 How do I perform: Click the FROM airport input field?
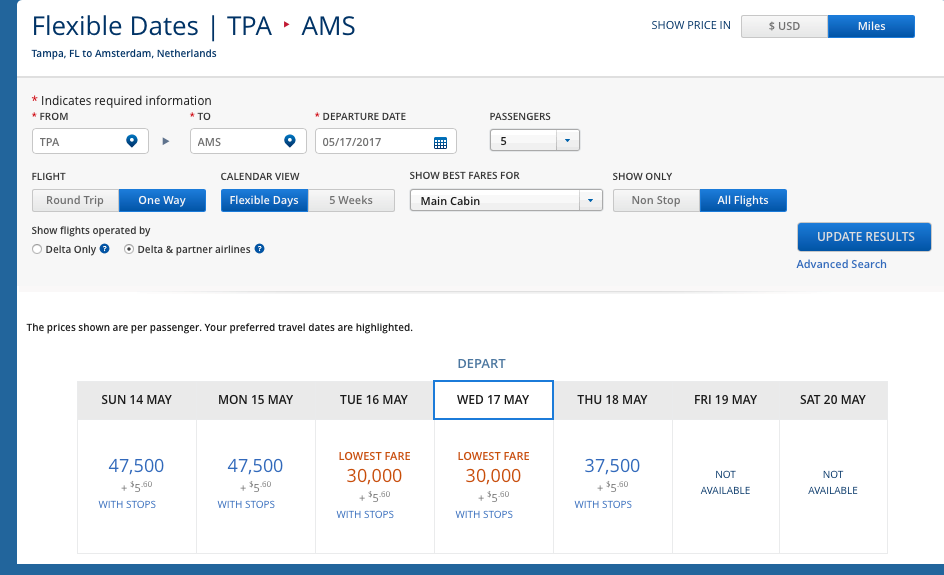[x=90, y=141]
